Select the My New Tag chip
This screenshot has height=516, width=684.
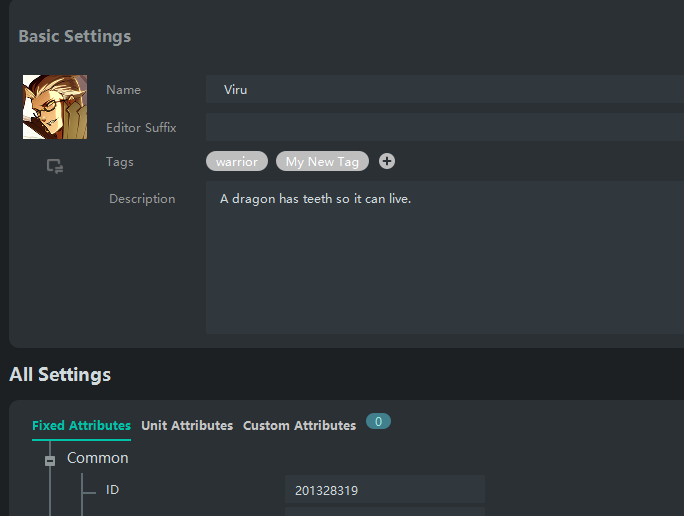click(322, 161)
